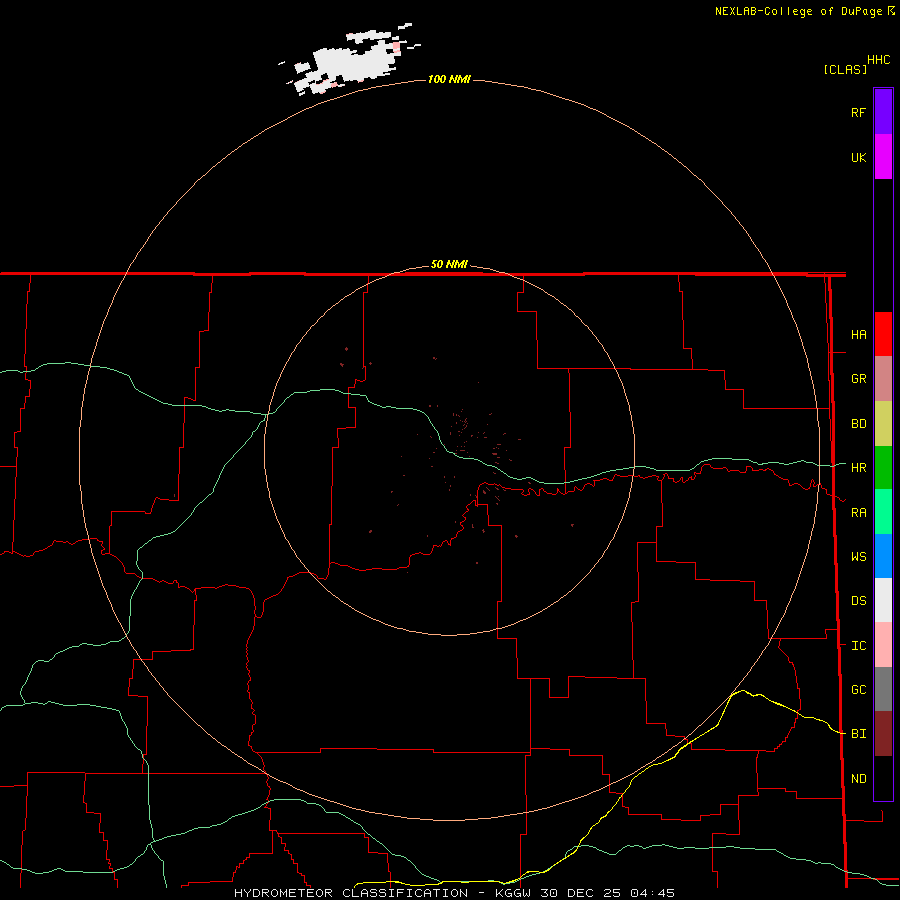Click the 50 NMI range ring label
Screen dimensions: 900x900
449,265
